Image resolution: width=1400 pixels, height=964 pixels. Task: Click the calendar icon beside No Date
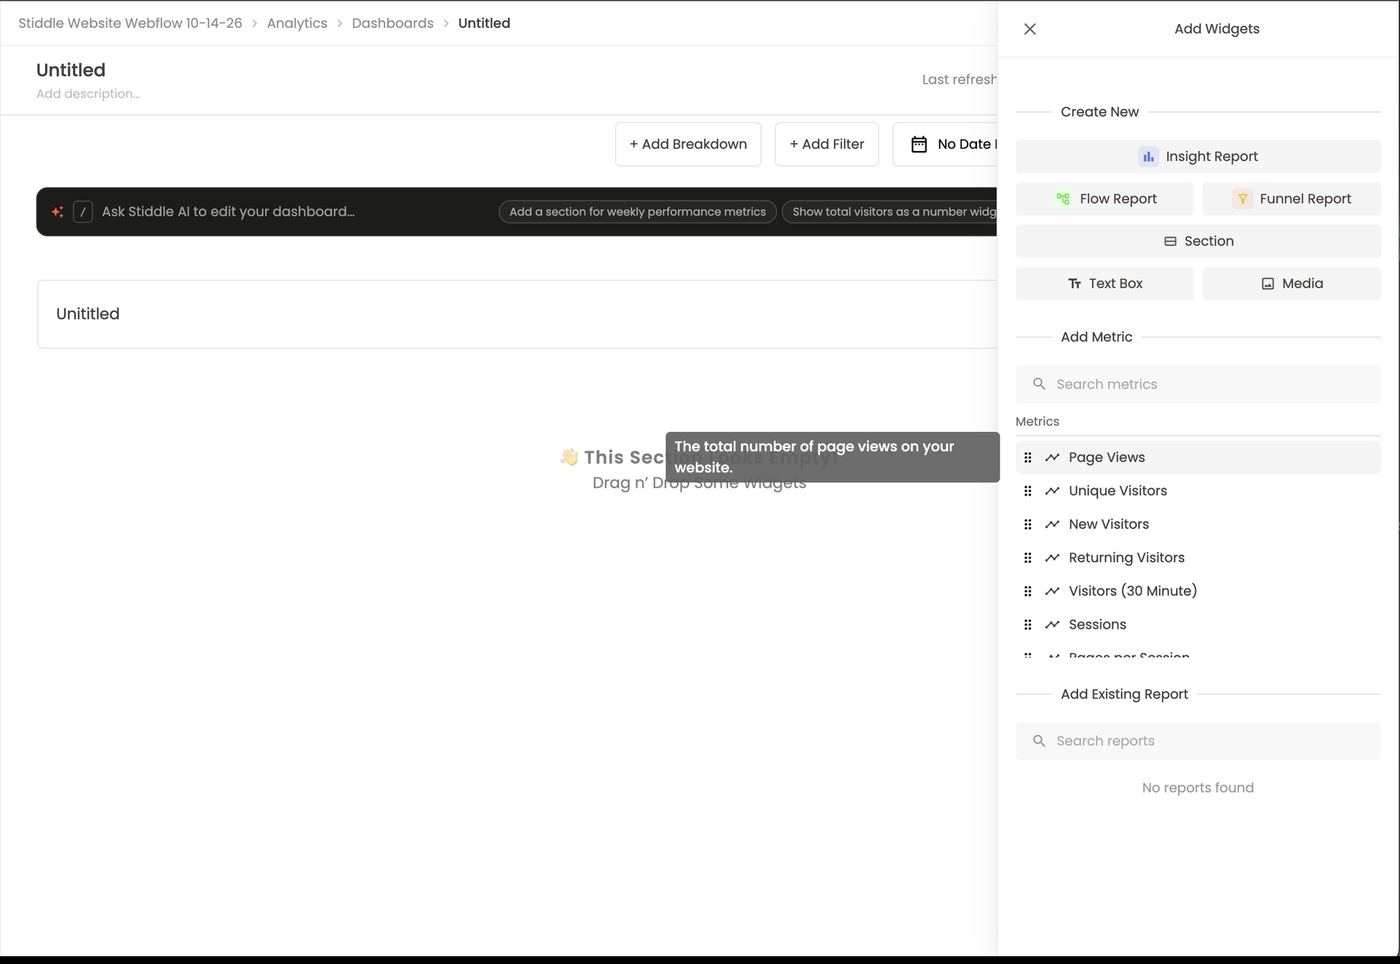tap(919, 144)
